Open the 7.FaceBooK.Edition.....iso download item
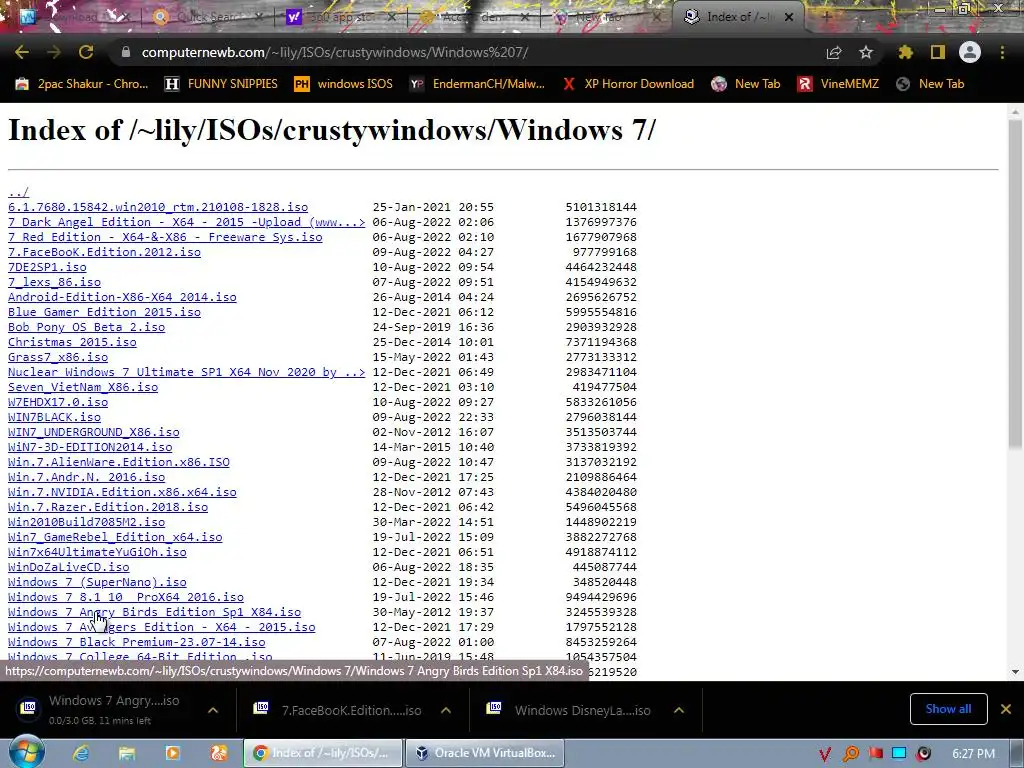The image size is (1024, 768). click(340, 710)
